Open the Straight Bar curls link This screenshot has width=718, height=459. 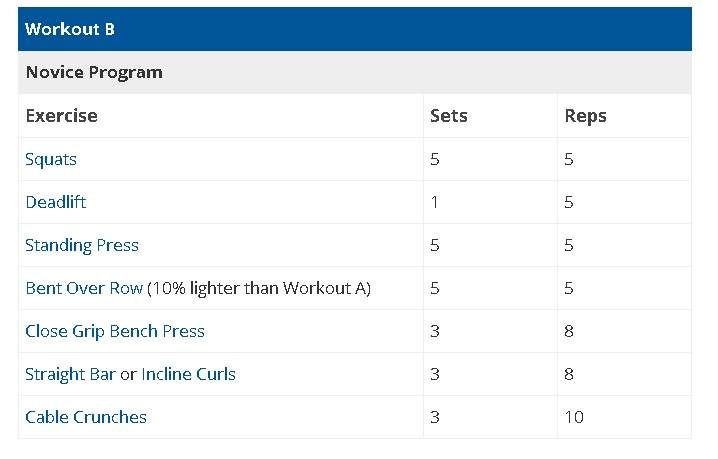coord(70,374)
